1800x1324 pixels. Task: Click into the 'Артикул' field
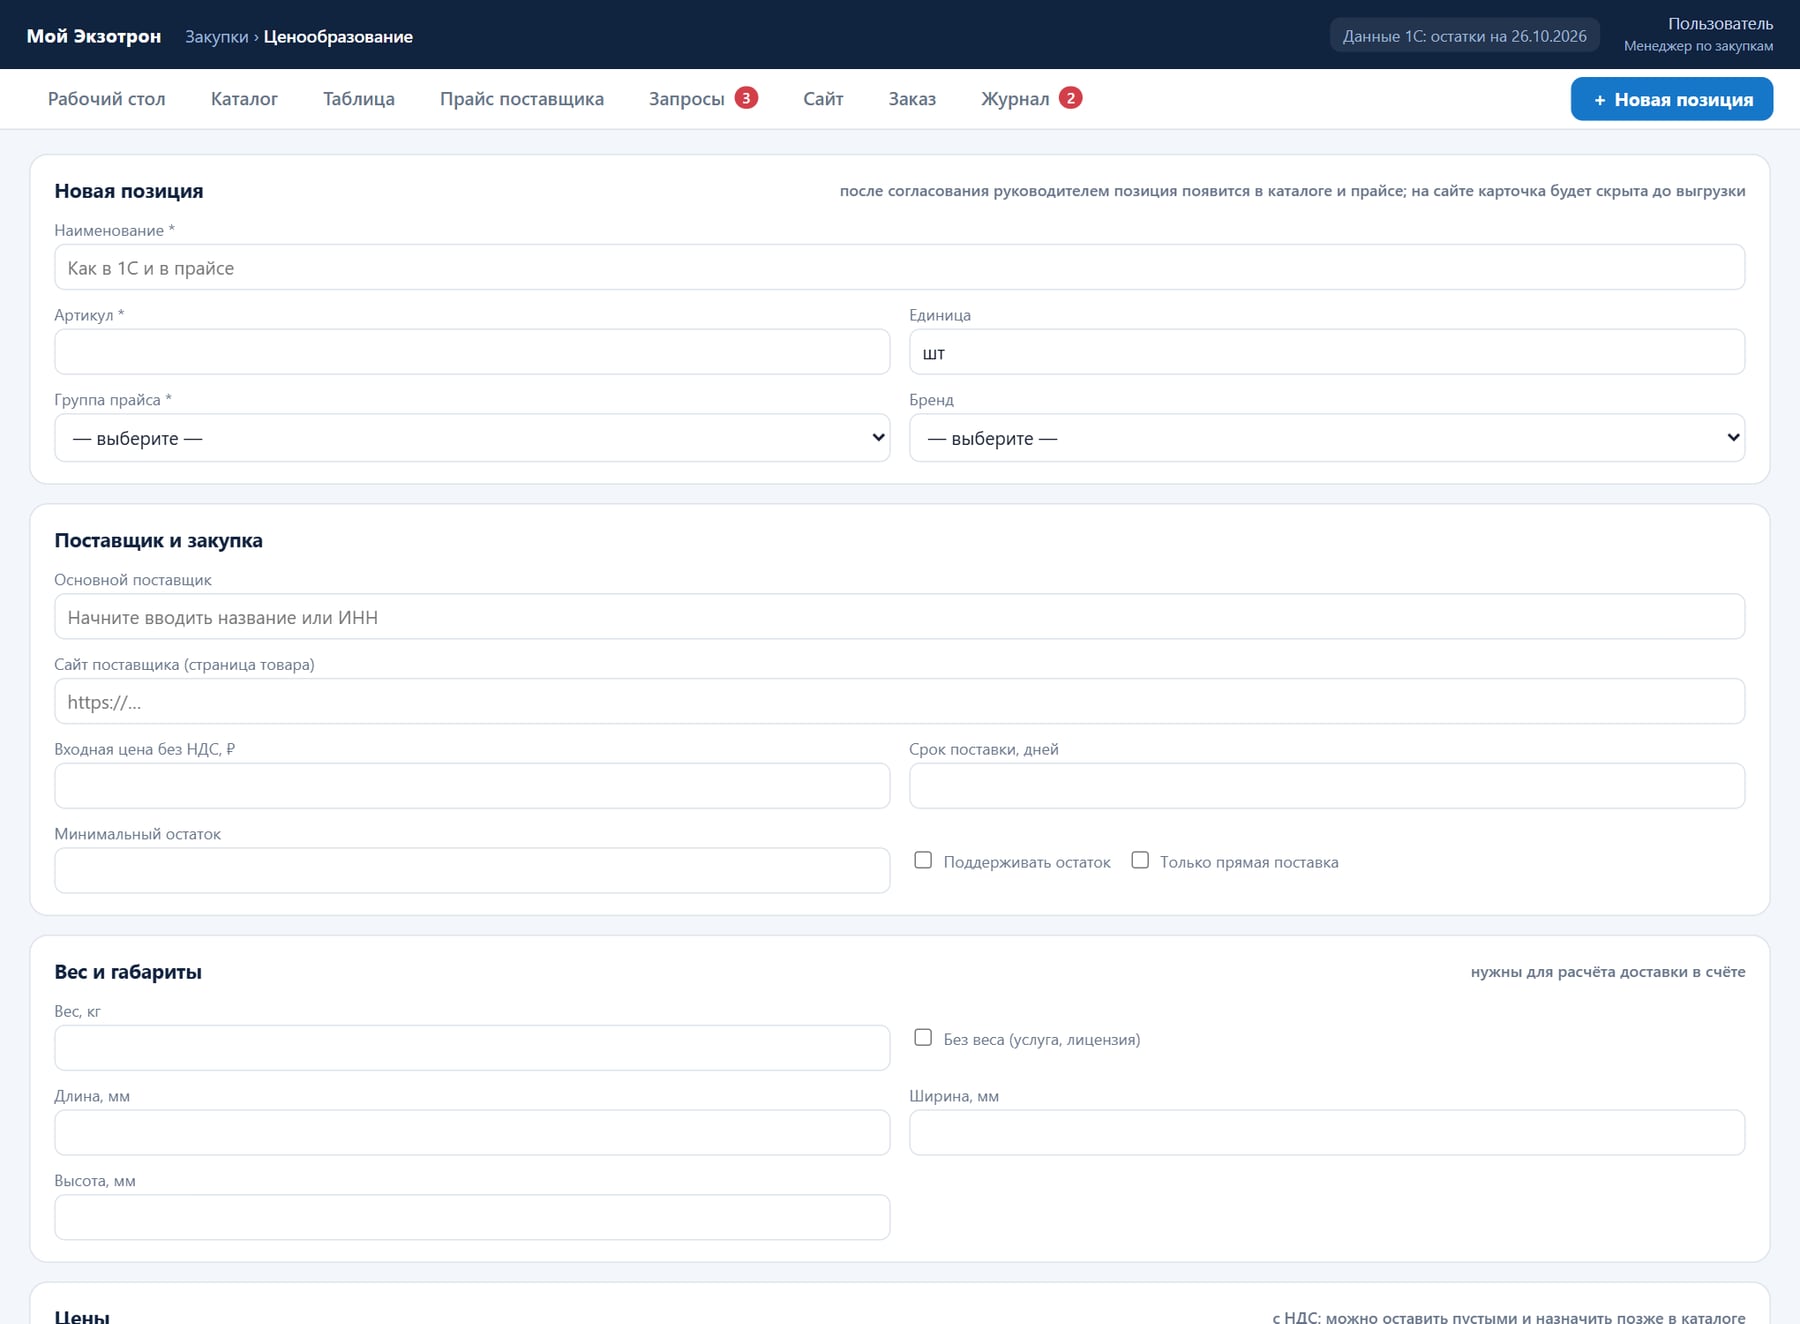tap(472, 352)
